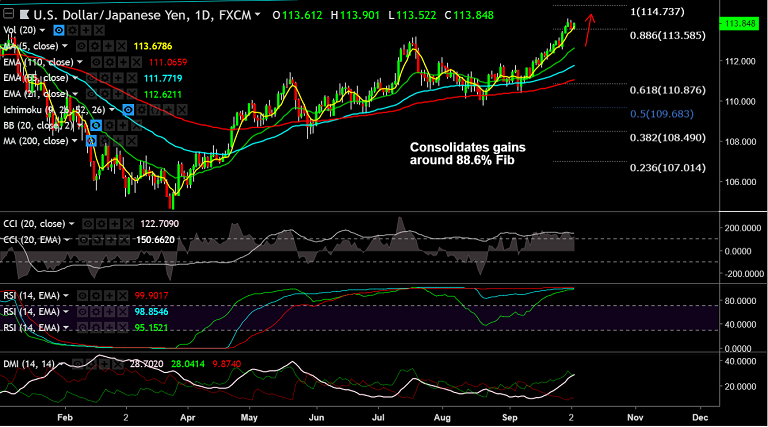
Task: Open the MA (200, close) dropdown arrow
Action: coord(74,142)
